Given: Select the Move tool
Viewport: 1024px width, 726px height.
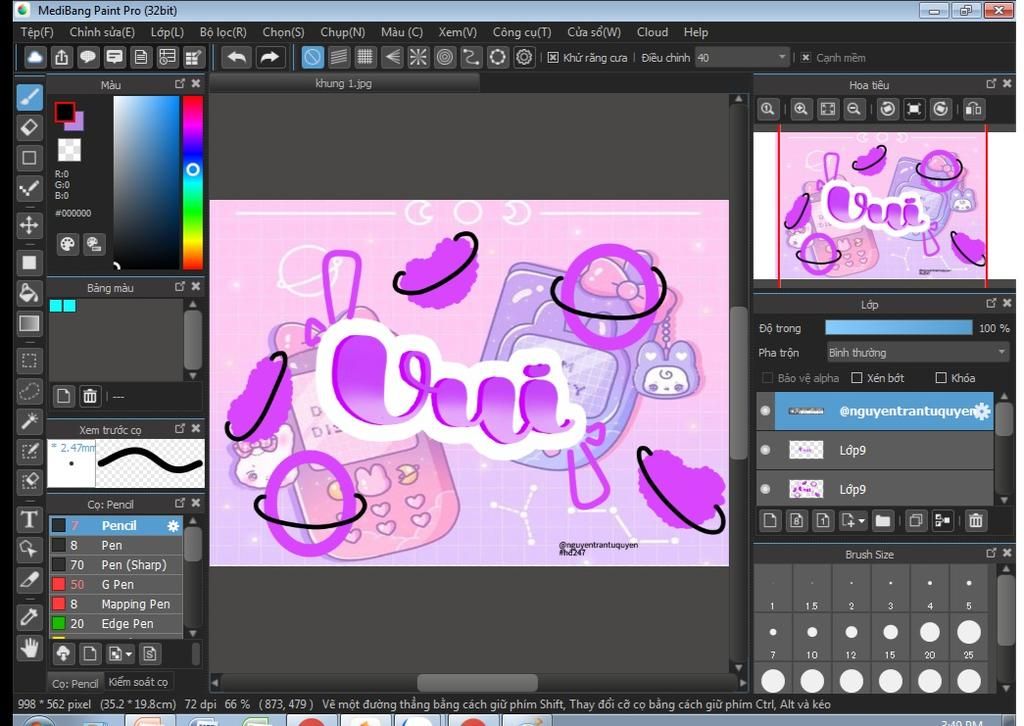Looking at the screenshot, I should point(29,225).
